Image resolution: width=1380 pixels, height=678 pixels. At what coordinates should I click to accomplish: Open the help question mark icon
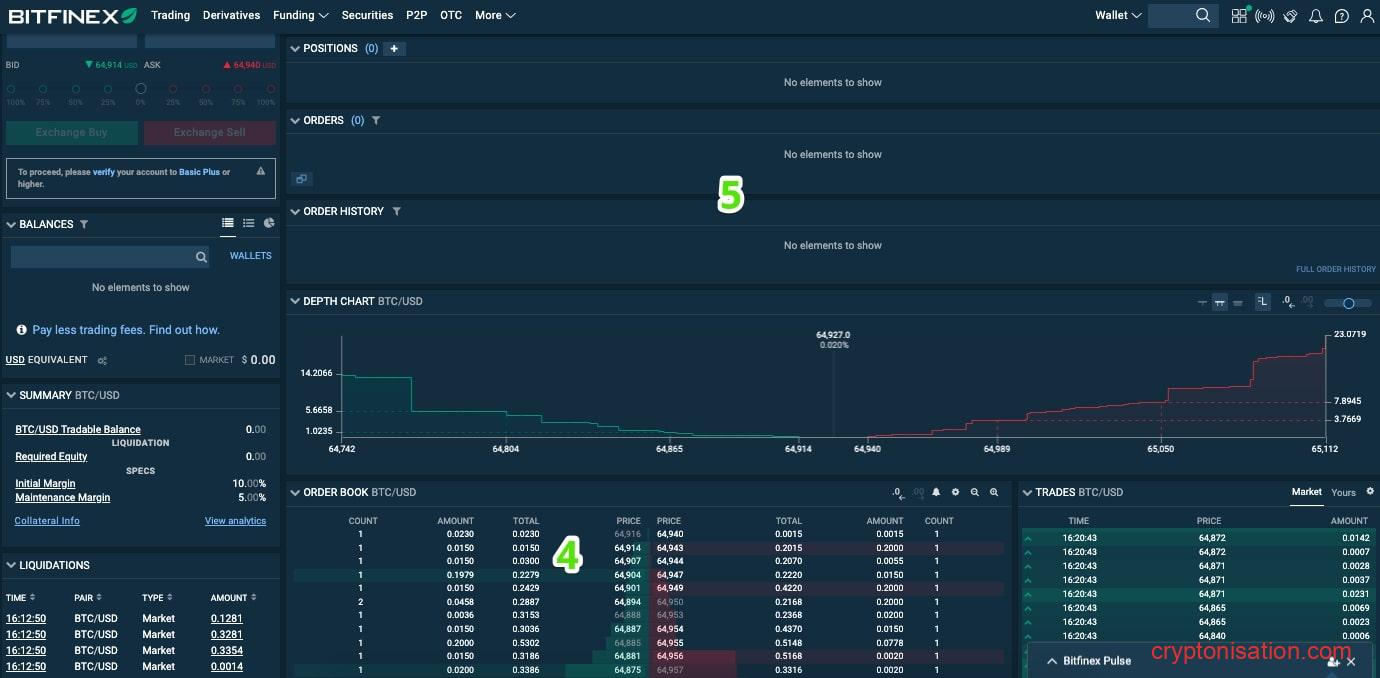(1342, 16)
